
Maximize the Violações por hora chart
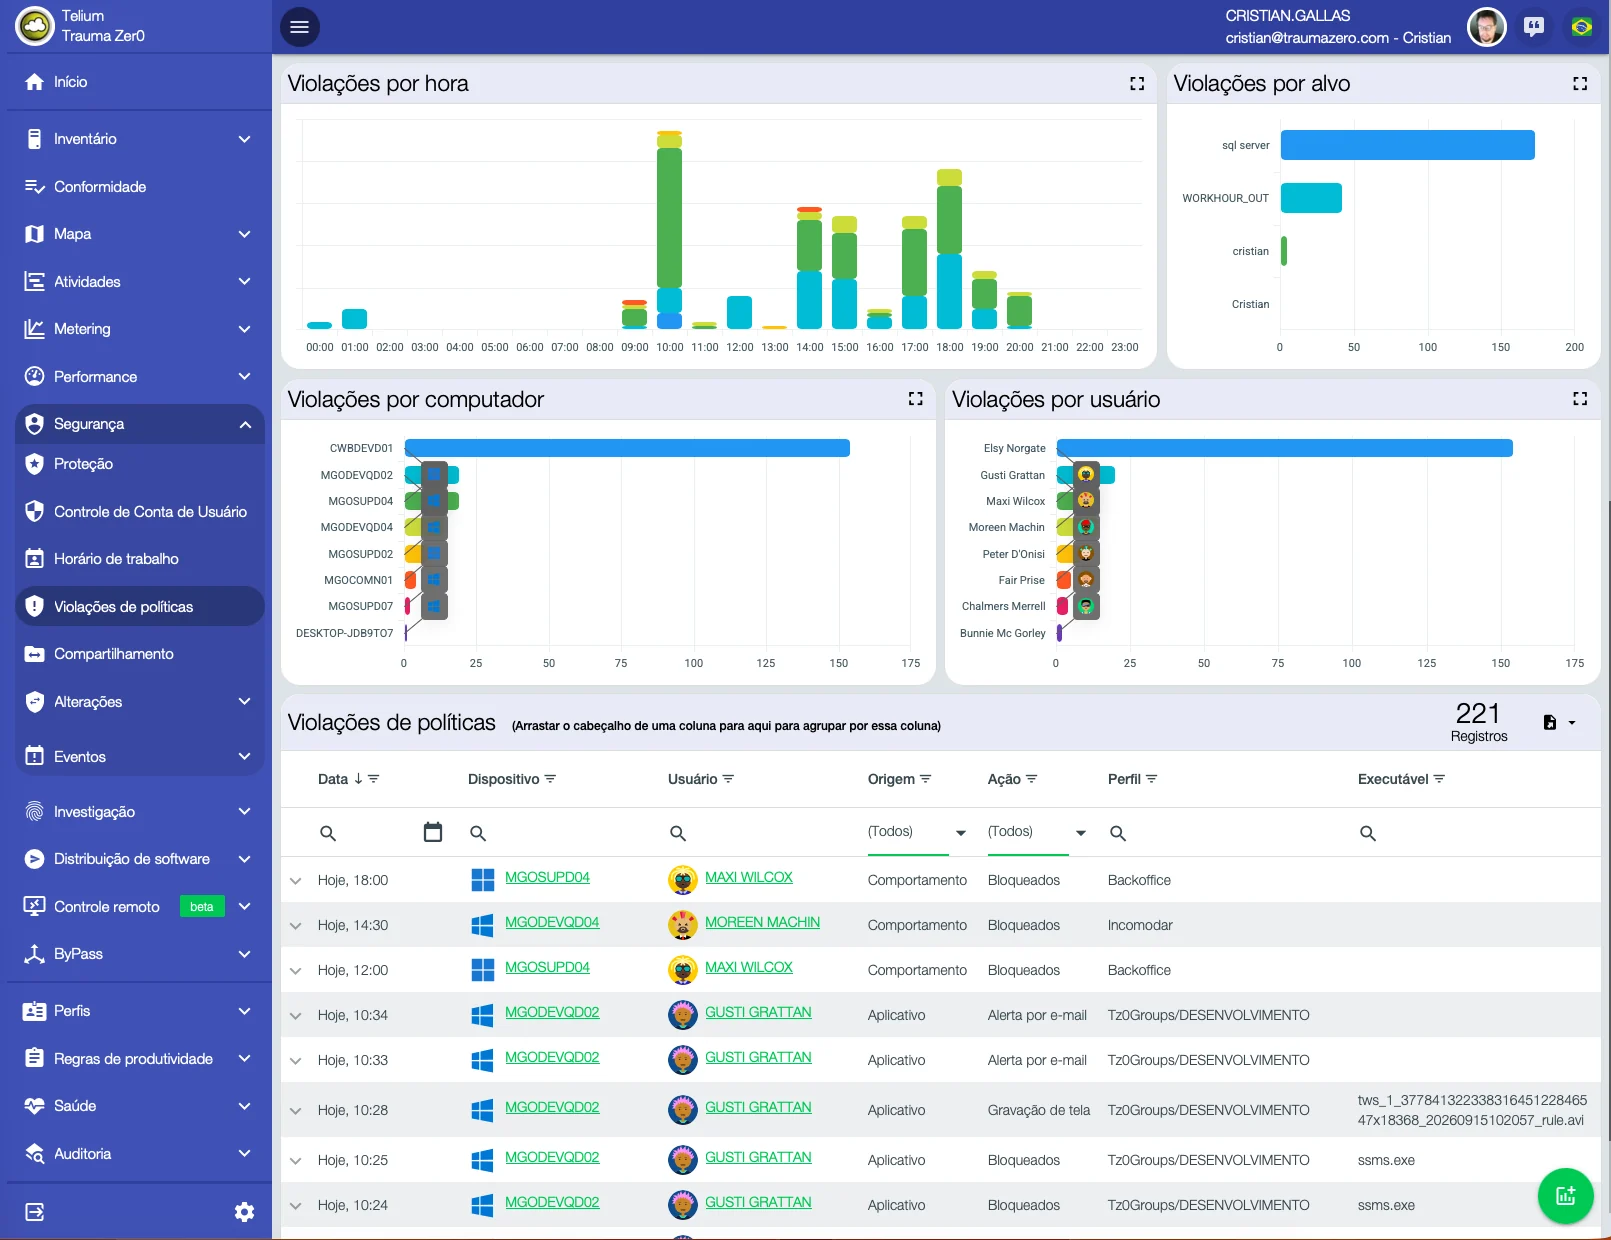pyautogui.click(x=1137, y=84)
